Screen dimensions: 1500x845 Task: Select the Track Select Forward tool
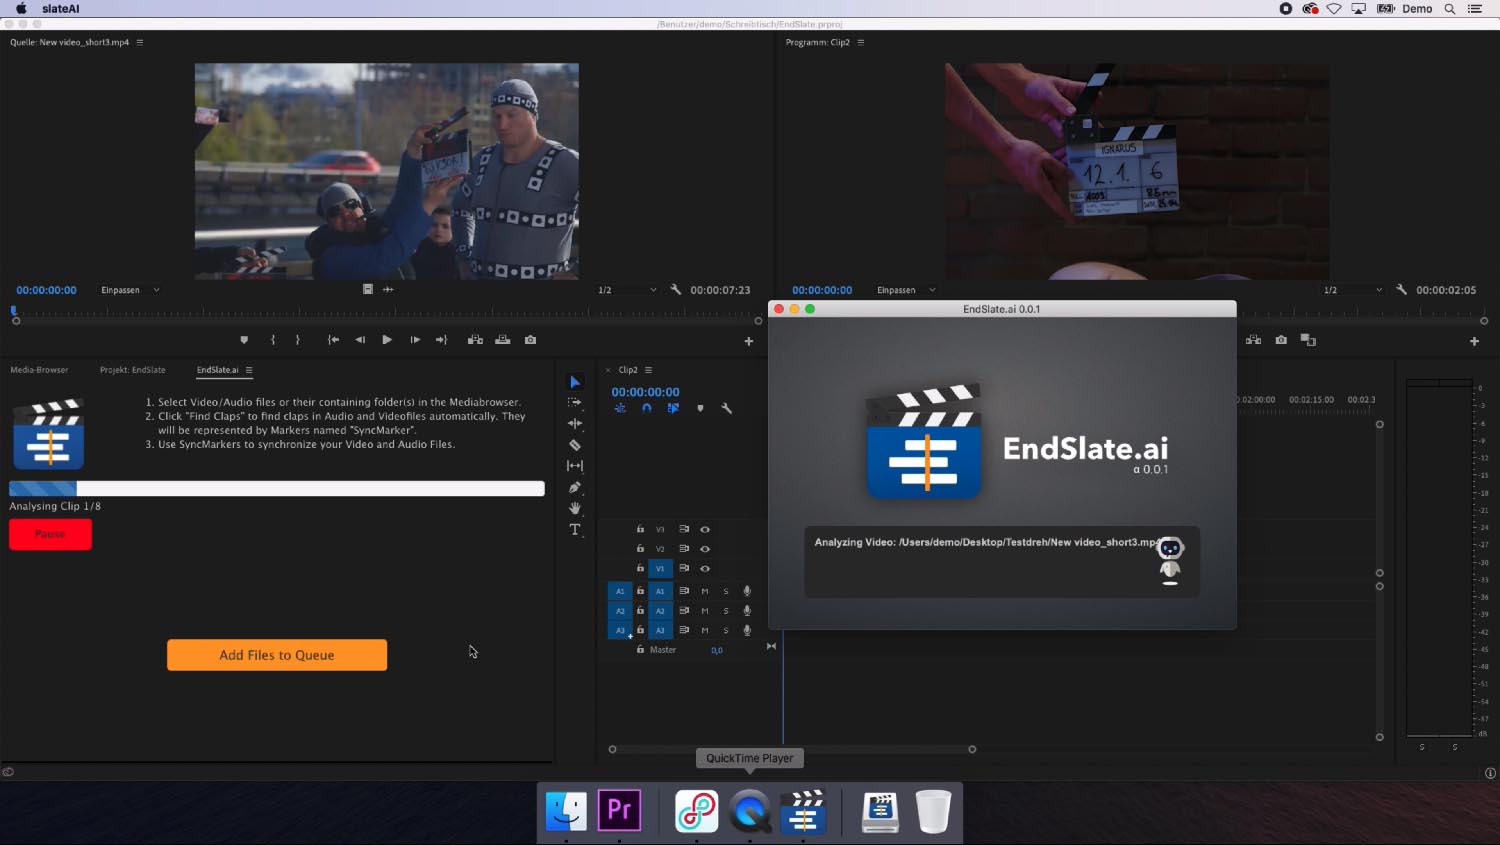[x=575, y=402]
